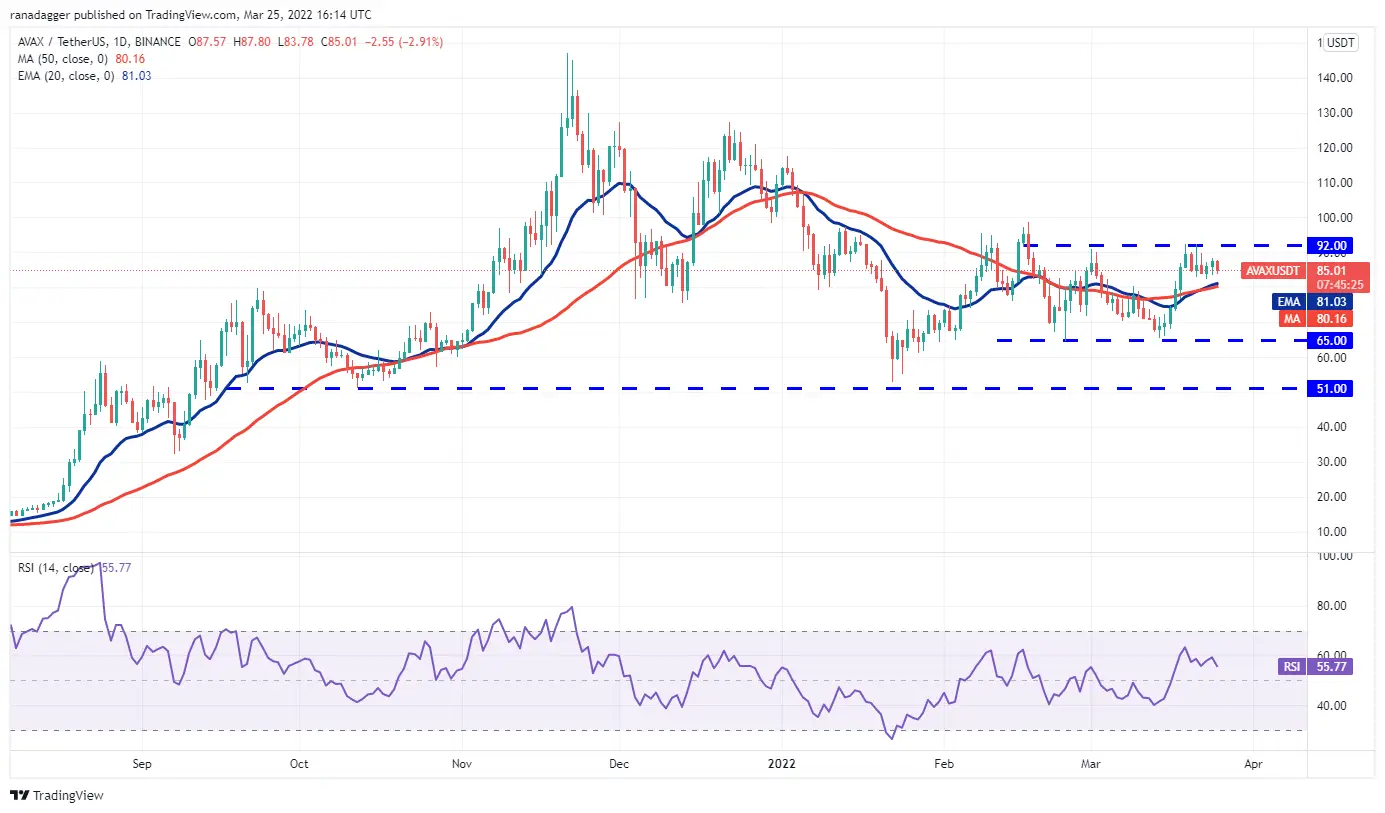Click the red MA tag beside 80.16
1385x813 pixels.
1291,318
